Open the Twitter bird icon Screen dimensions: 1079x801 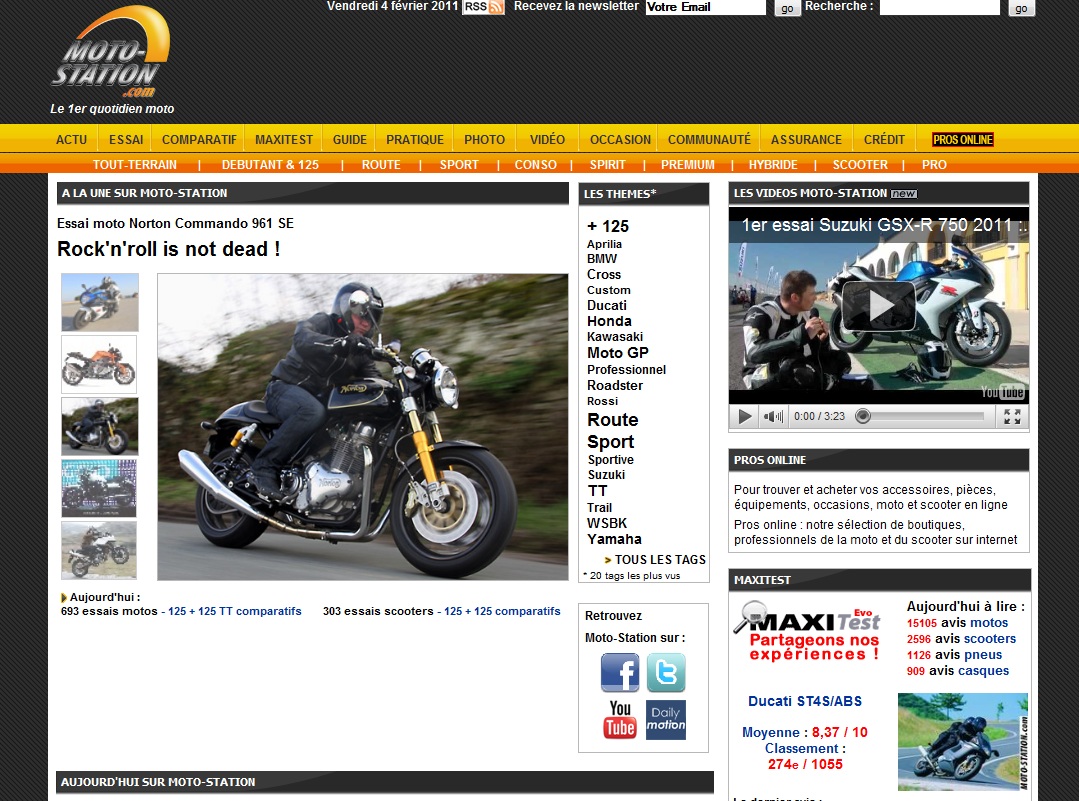pyautogui.click(x=666, y=673)
